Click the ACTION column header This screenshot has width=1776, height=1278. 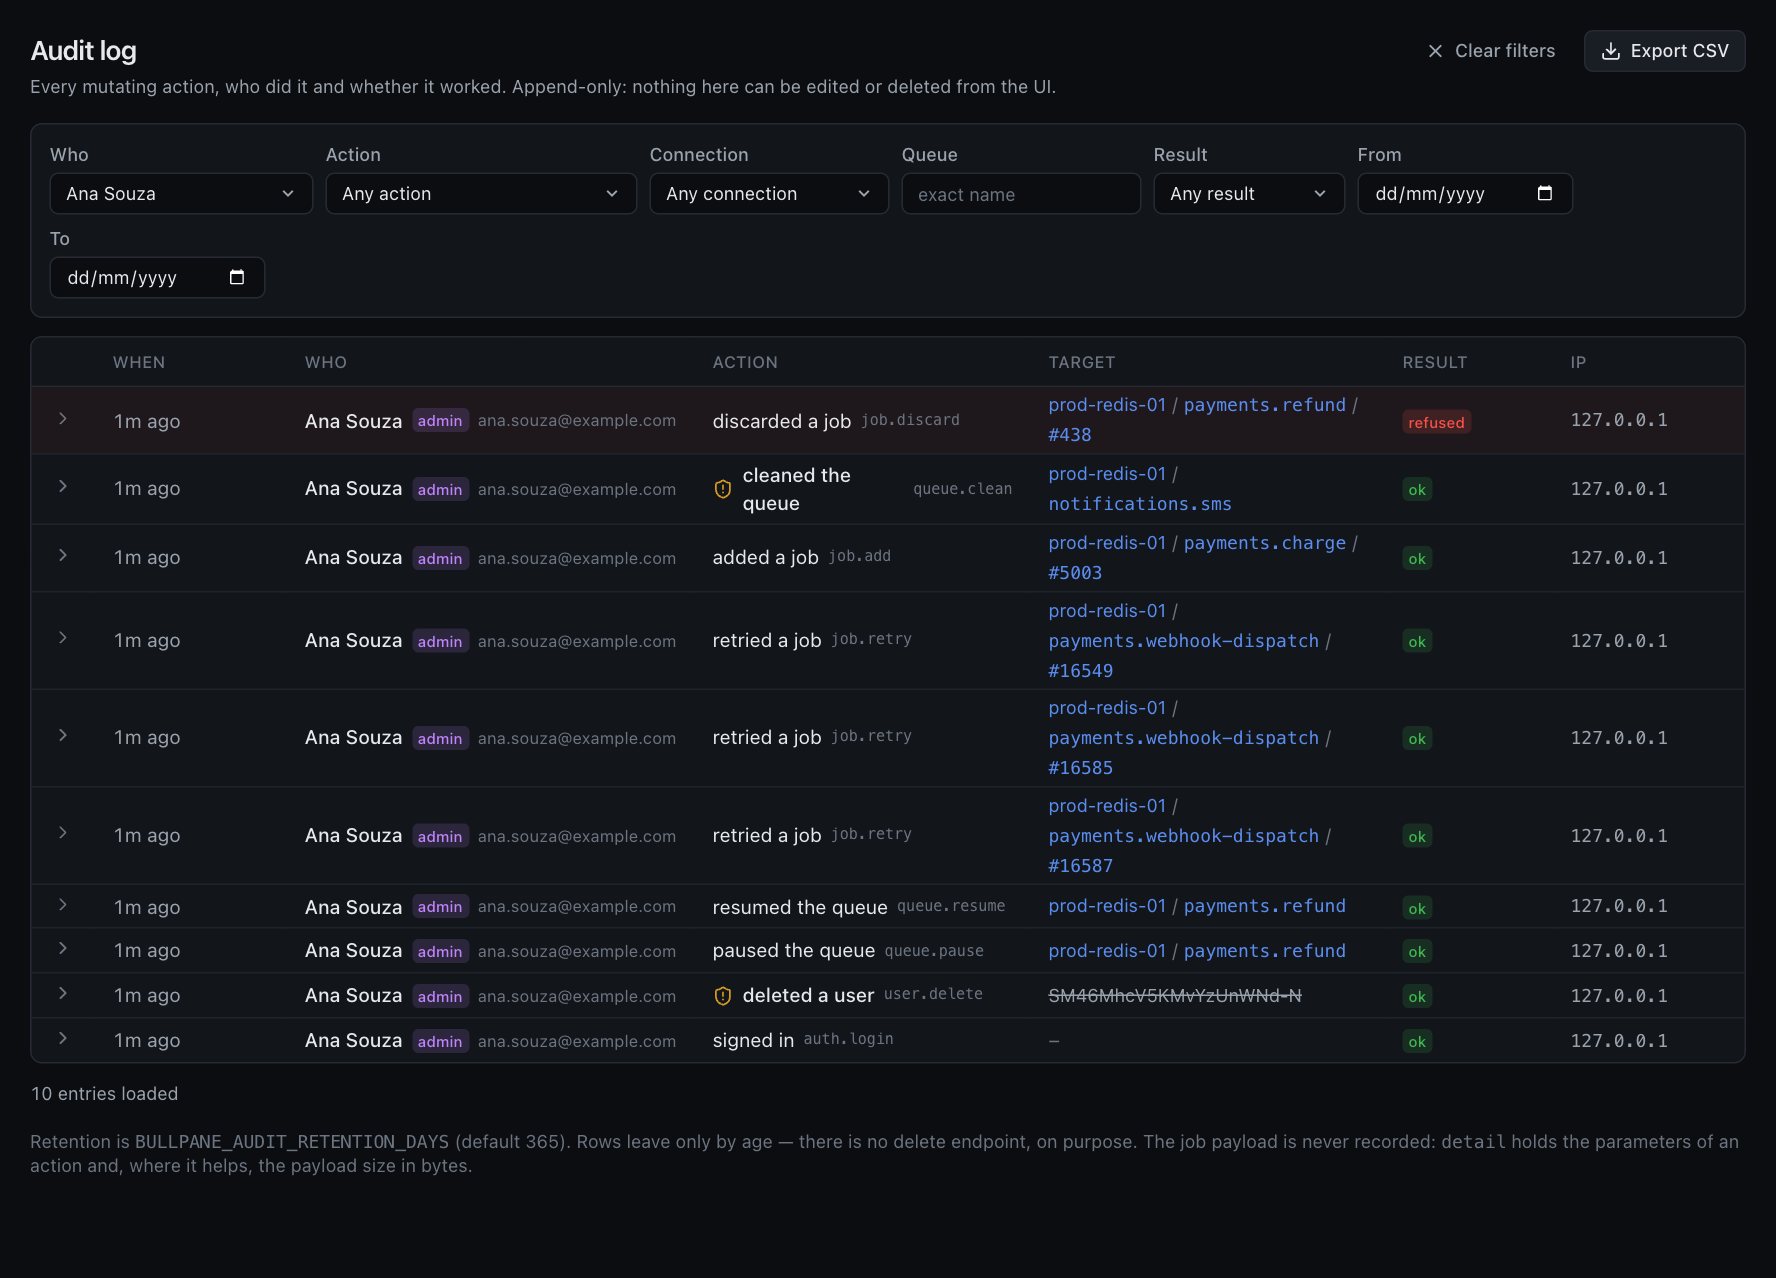pos(745,362)
